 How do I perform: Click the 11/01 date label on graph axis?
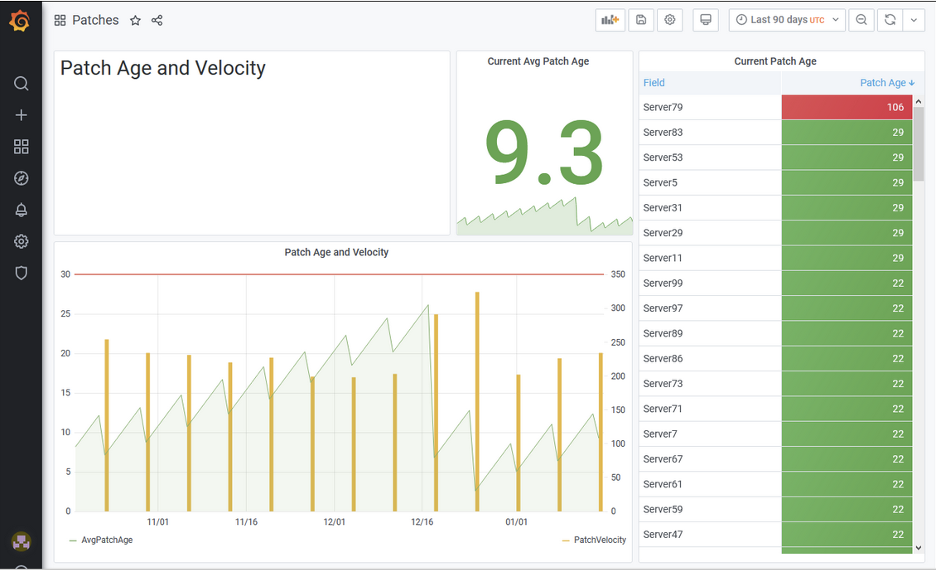[158, 522]
